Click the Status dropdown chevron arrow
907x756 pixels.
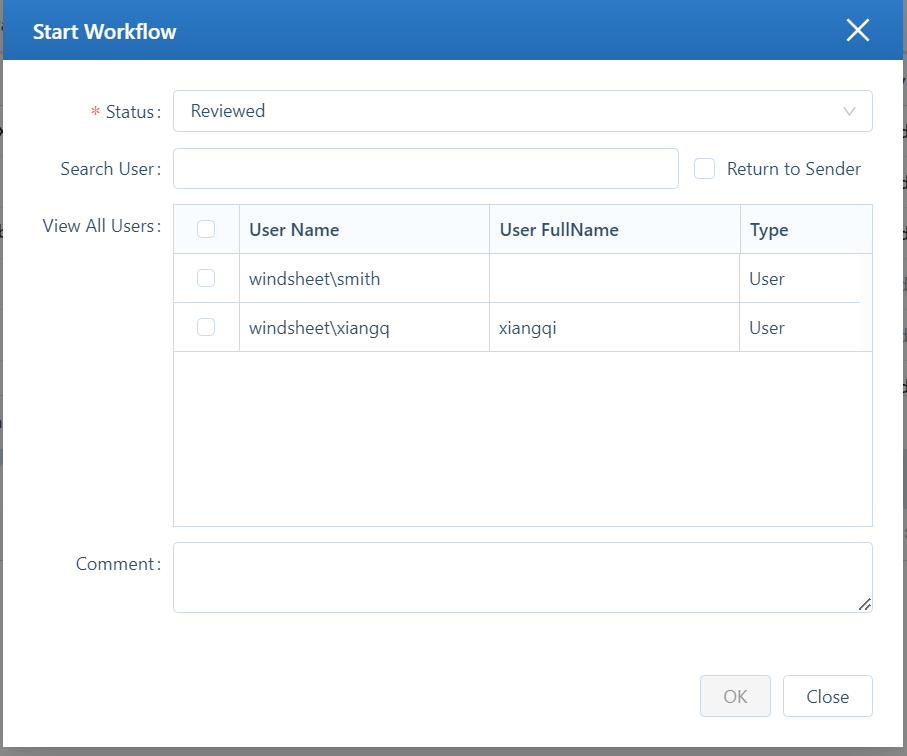[849, 111]
